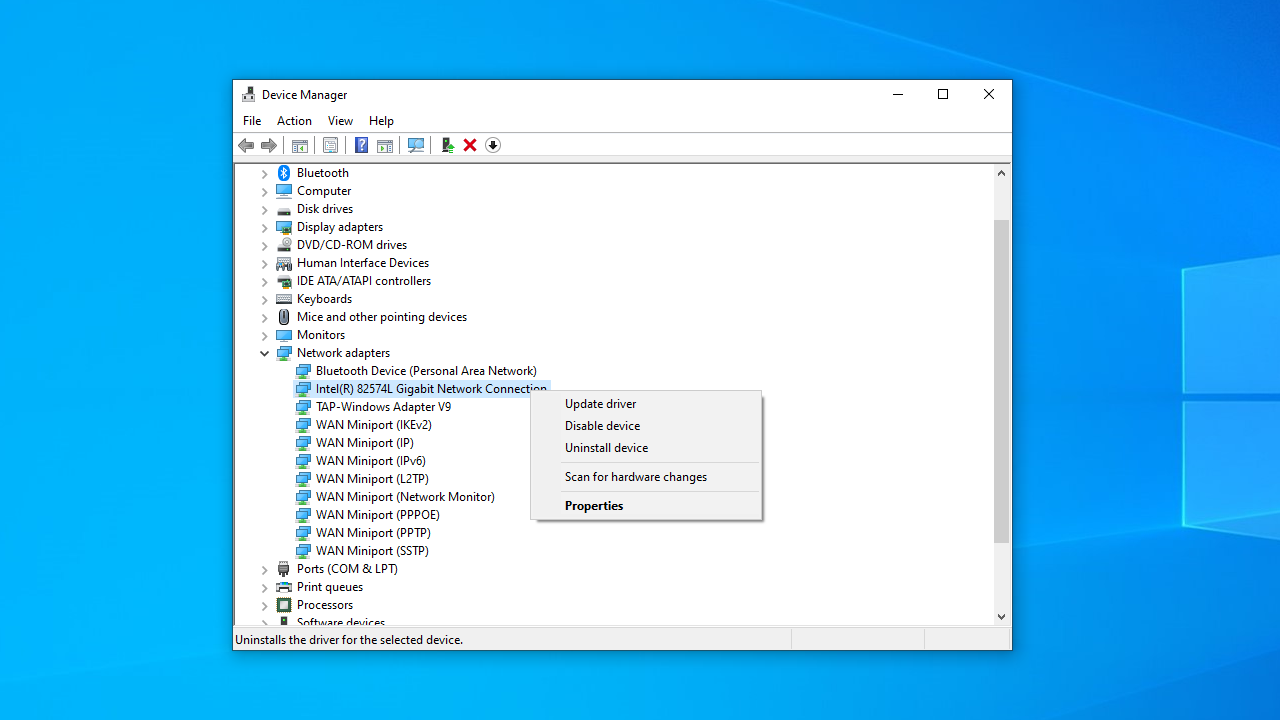Screen dimensions: 1280x720
Task: Click the red X Uninstall device icon
Action: pyautogui.click(x=470, y=145)
